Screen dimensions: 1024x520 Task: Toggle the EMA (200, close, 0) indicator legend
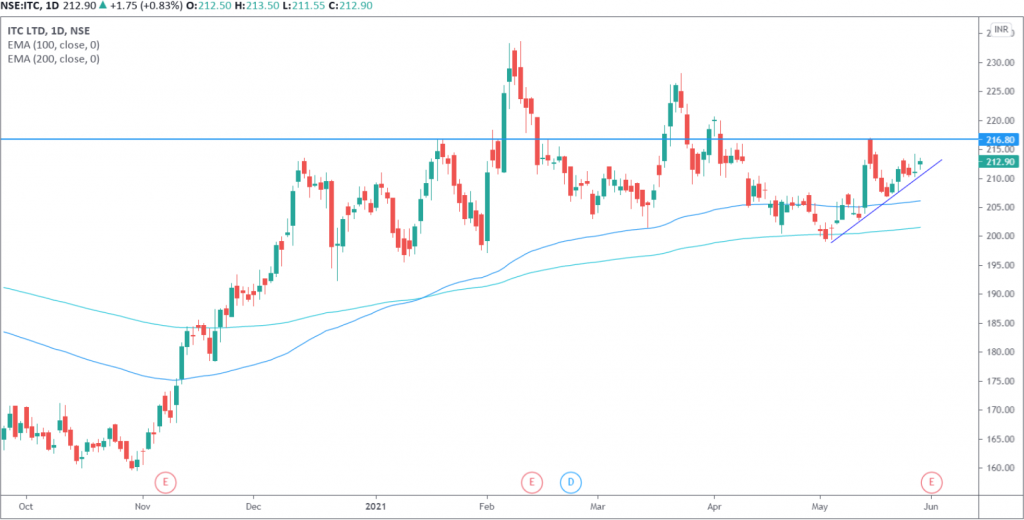click(x=53, y=59)
